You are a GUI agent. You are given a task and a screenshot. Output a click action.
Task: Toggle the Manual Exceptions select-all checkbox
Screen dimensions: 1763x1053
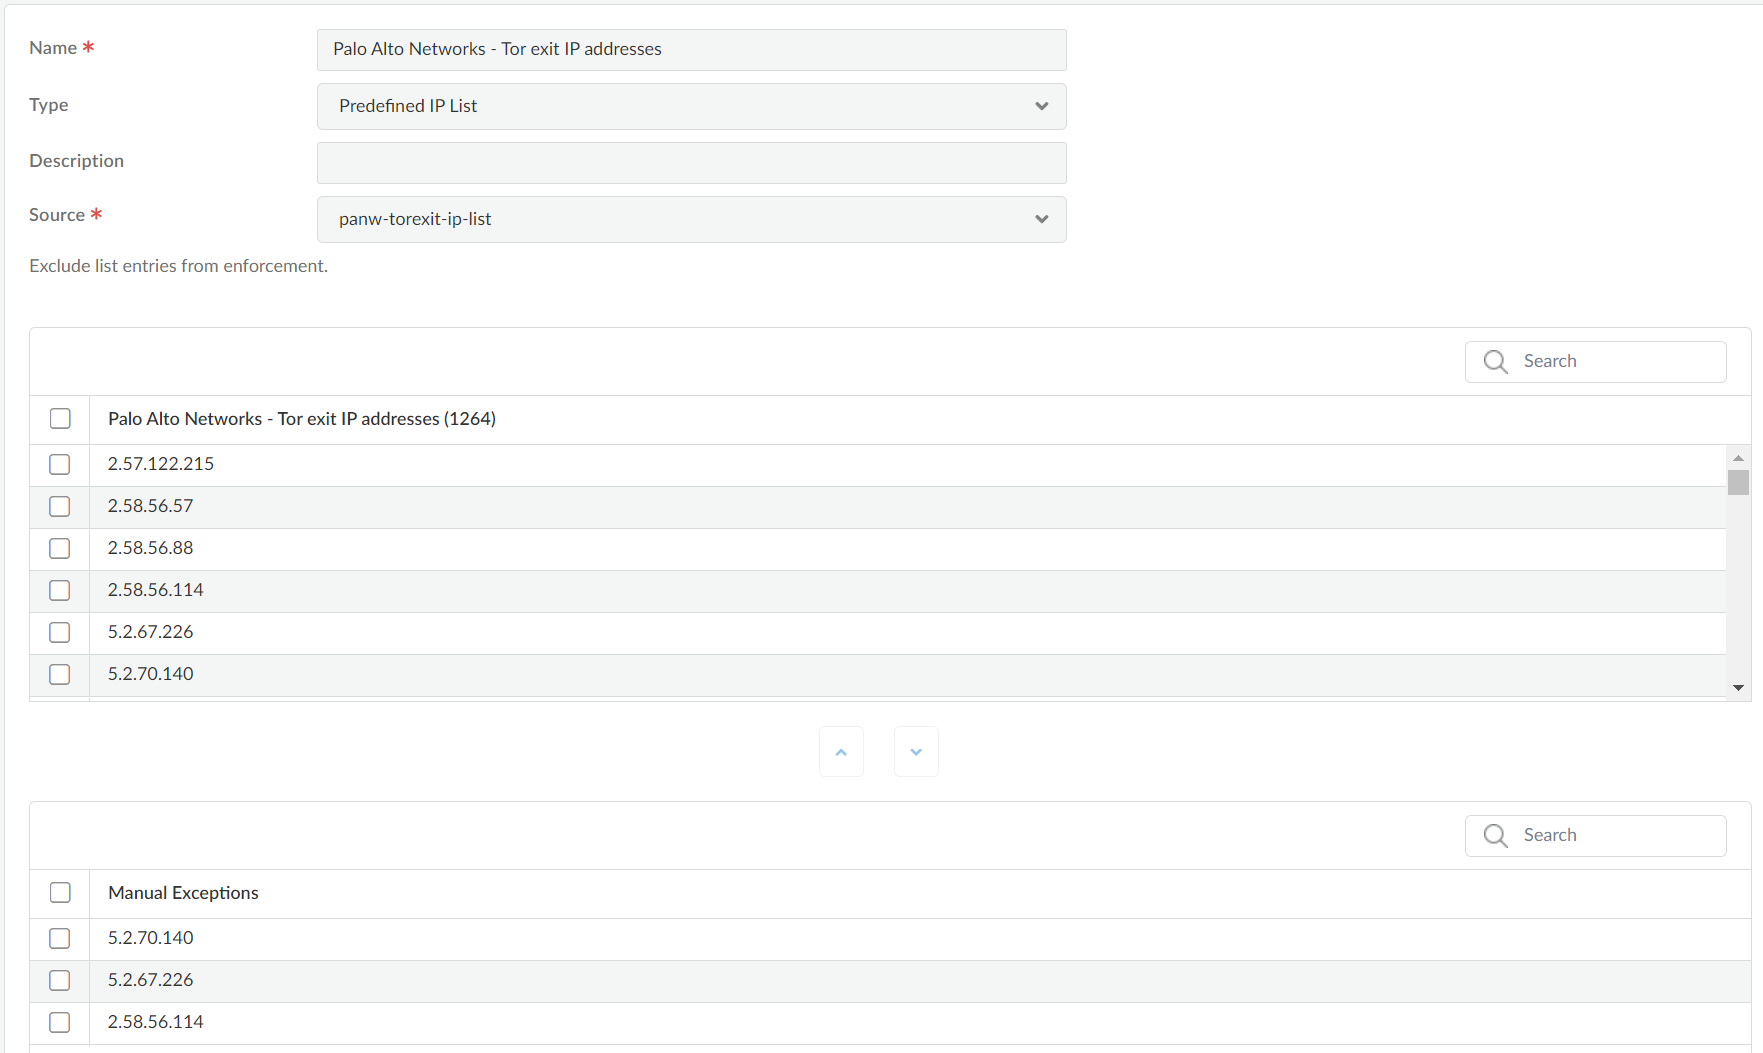pos(60,893)
